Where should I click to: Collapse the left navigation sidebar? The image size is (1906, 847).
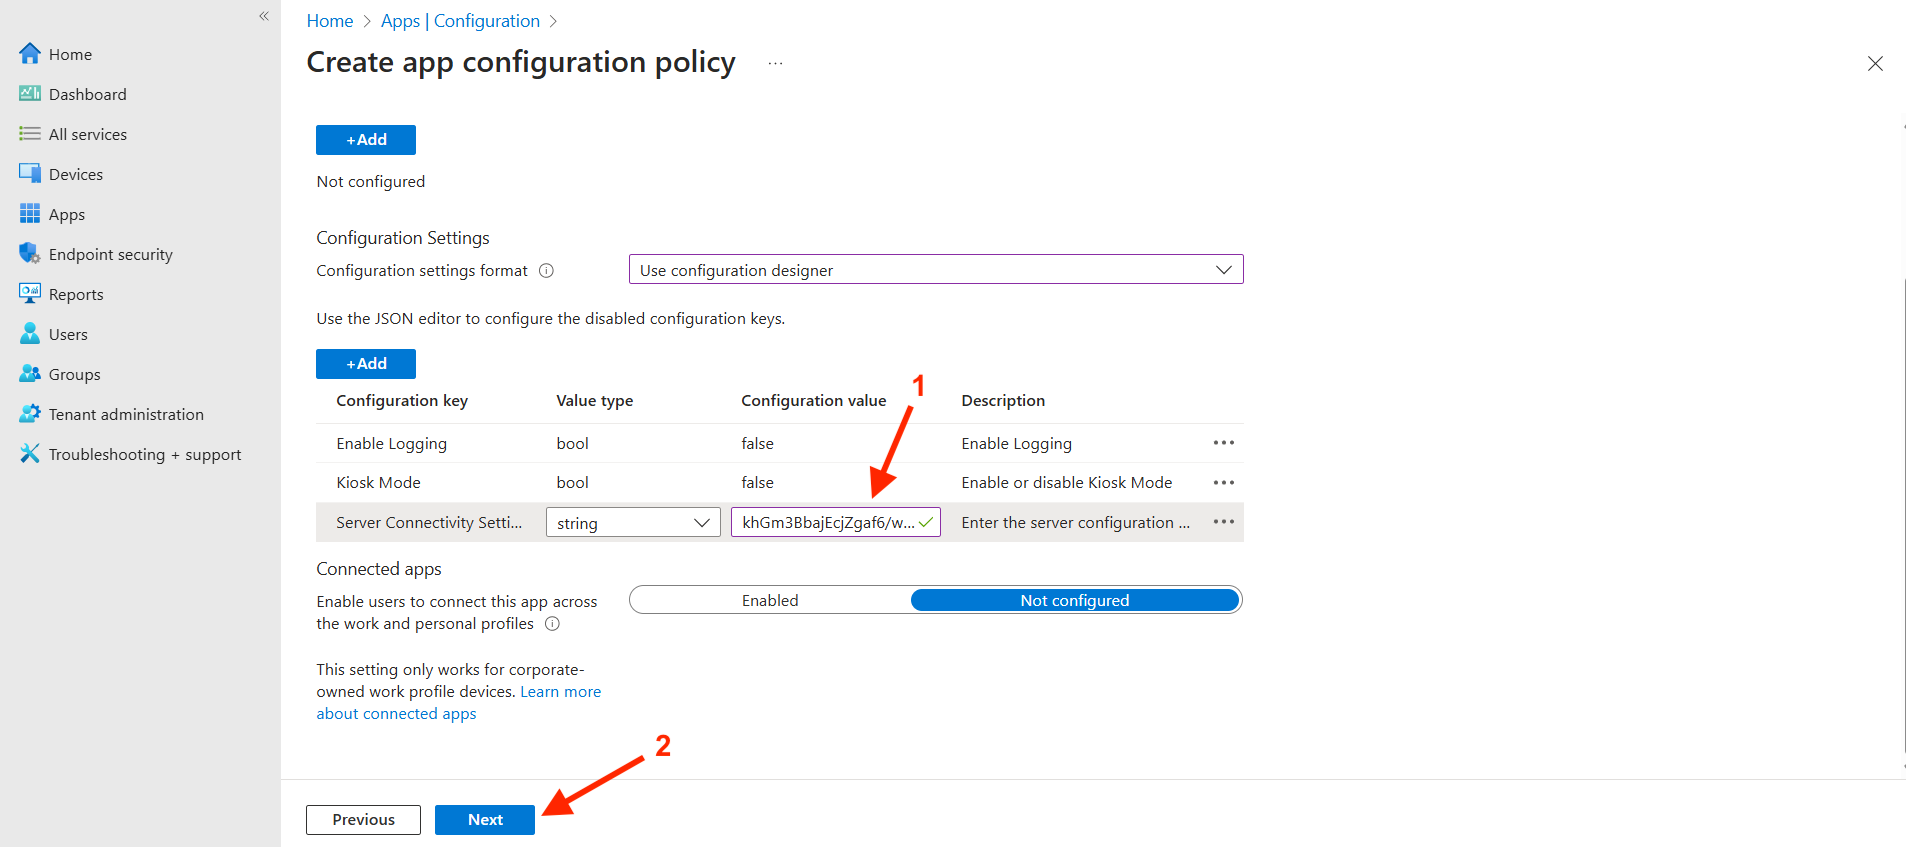tap(264, 16)
